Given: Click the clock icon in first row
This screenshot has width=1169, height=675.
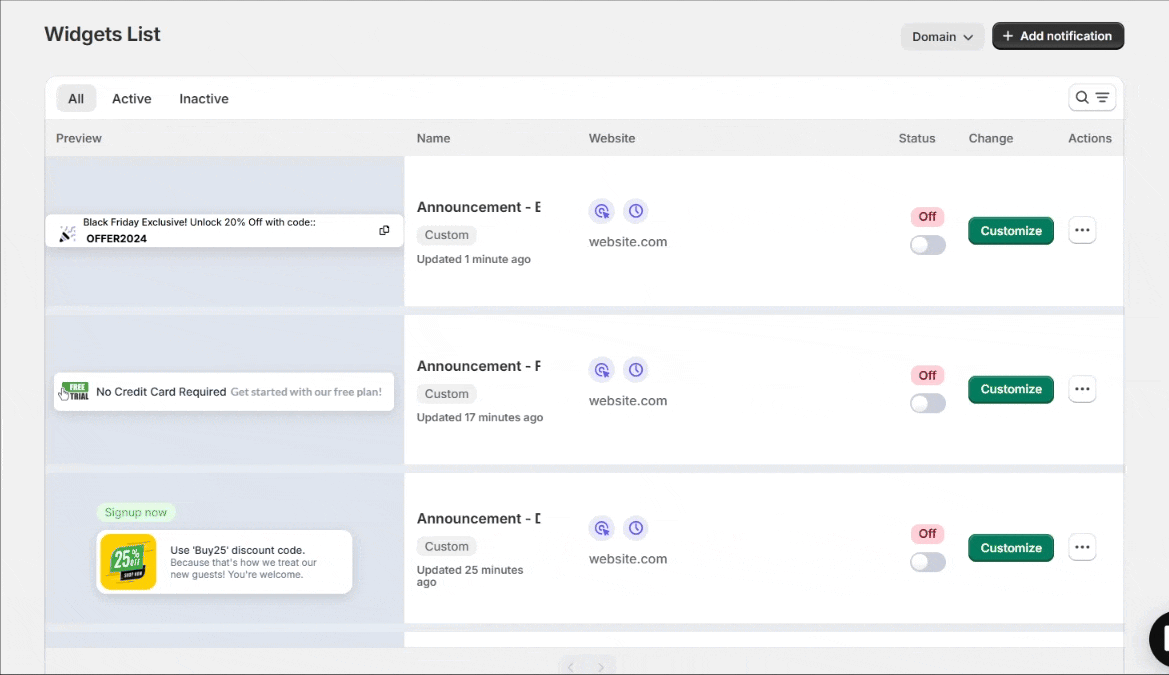Looking at the screenshot, I should coord(635,211).
